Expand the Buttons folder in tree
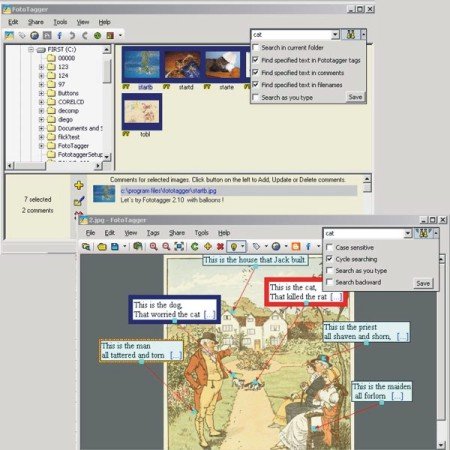This screenshot has width=450, height=450. point(41,93)
